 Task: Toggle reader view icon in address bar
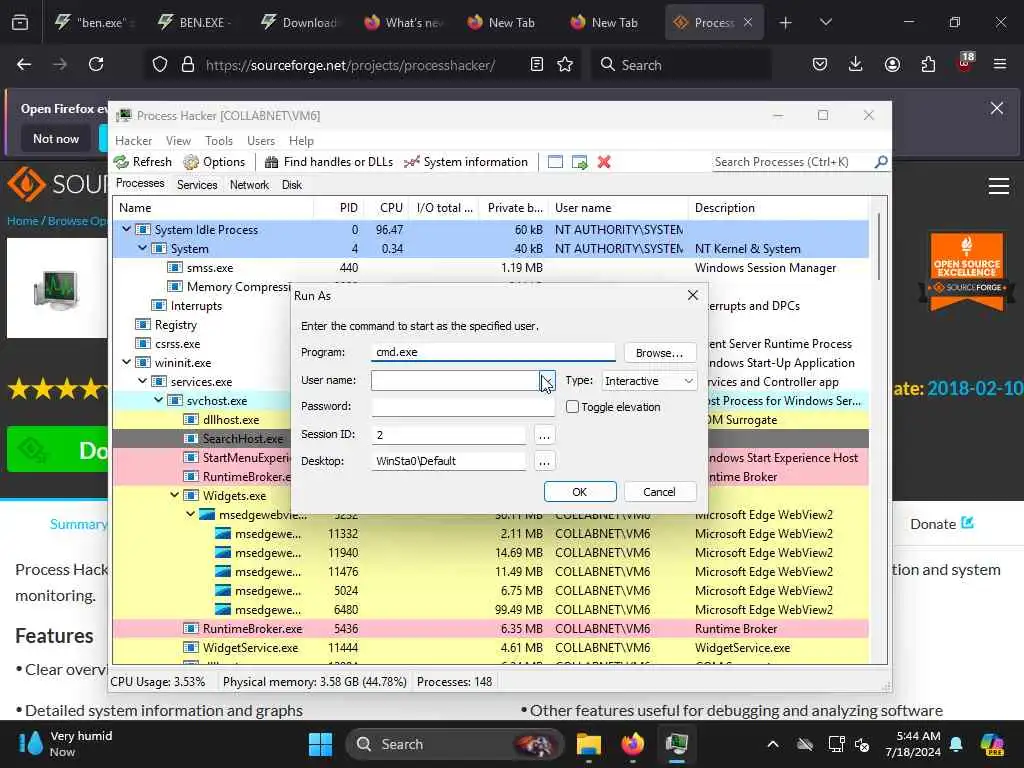(537, 64)
